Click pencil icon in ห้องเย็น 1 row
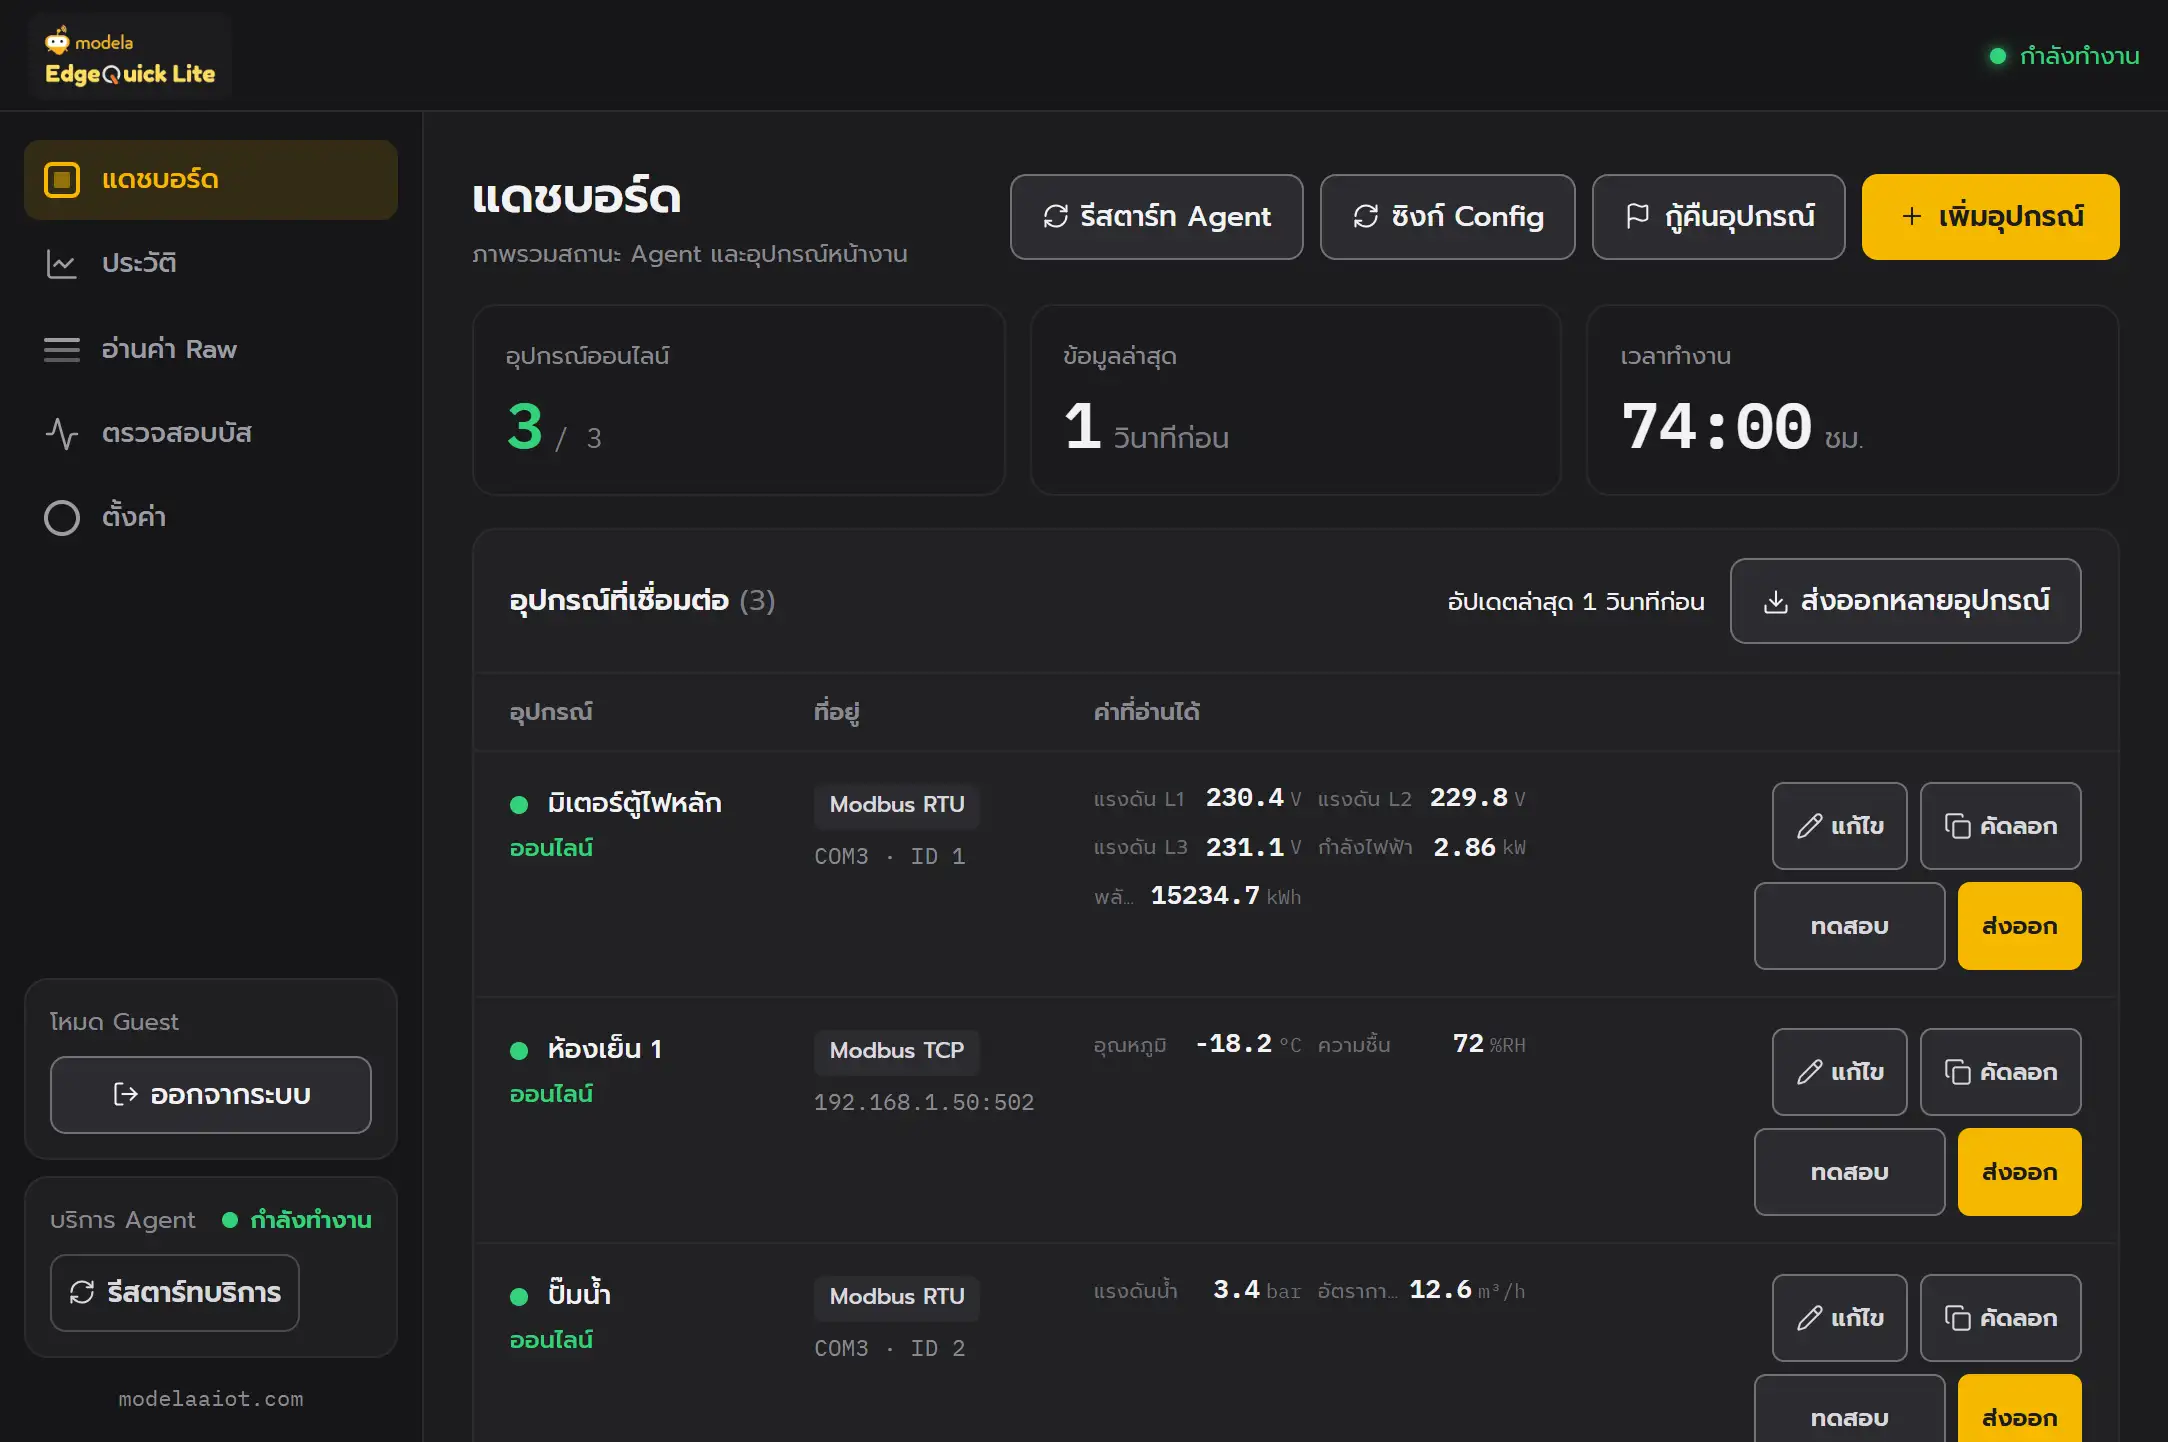Image resolution: width=2168 pixels, height=1442 pixels. (x=1809, y=1072)
